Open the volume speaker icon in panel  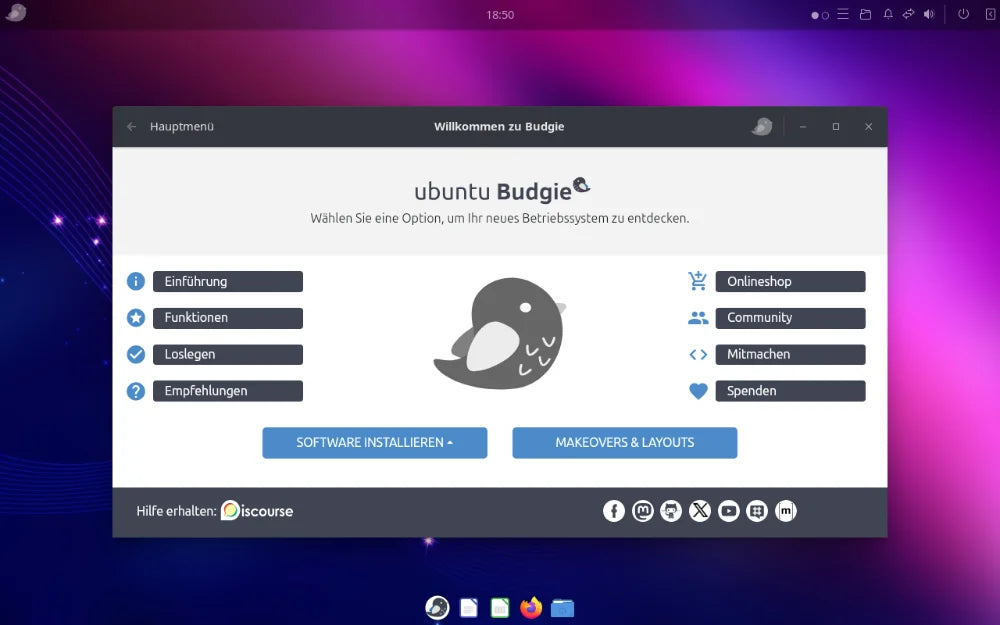tap(929, 14)
